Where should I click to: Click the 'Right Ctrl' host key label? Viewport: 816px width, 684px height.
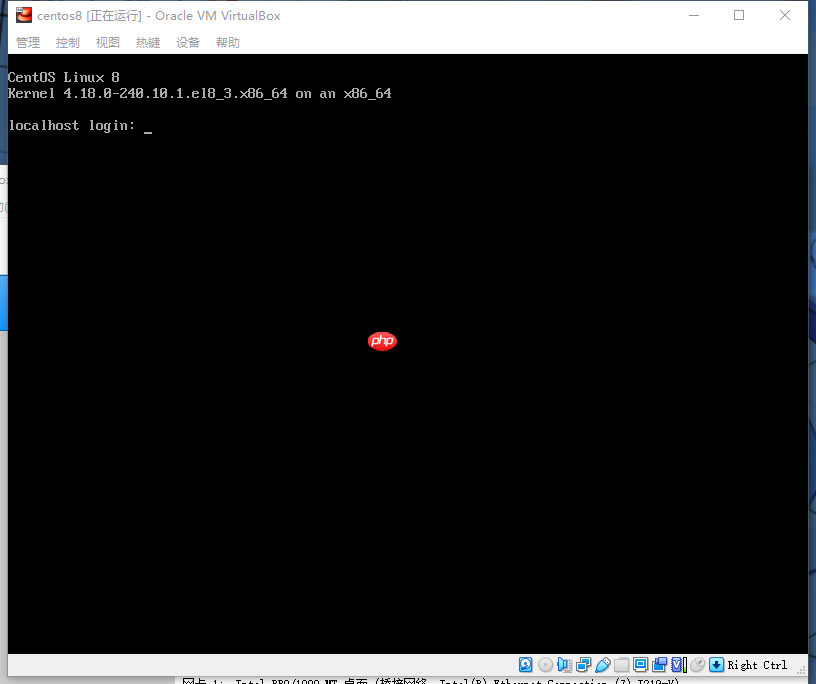pos(757,664)
